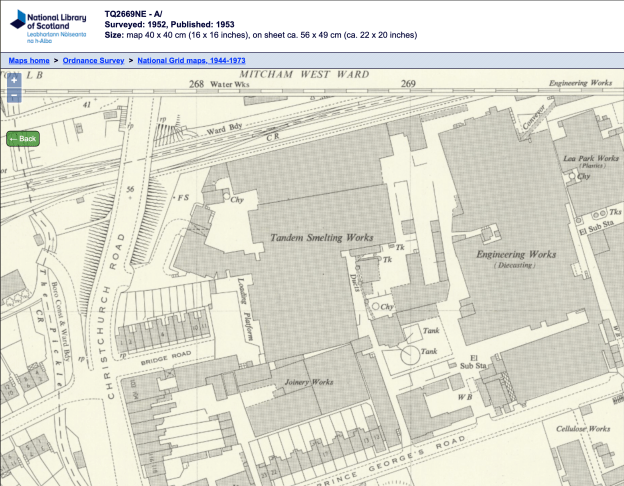Click the large circular tank symbol
Viewport: 624px width, 486px height.
pos(408,355)
